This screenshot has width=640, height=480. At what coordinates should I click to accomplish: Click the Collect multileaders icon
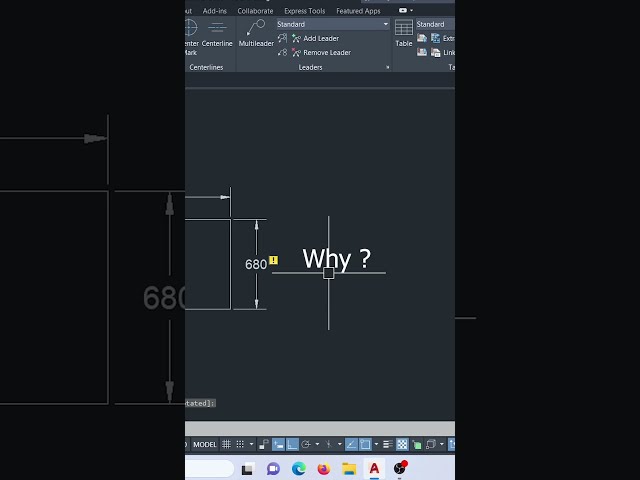click(282, 52)
